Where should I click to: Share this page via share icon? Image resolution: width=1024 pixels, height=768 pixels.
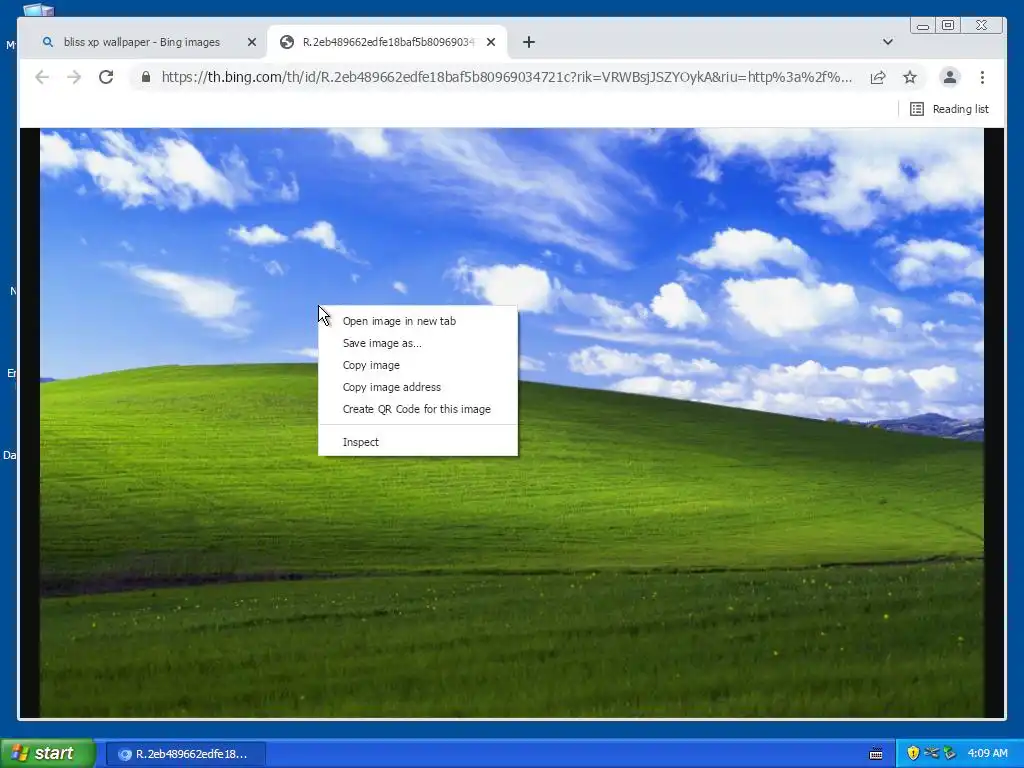click(x=878, y=77)
